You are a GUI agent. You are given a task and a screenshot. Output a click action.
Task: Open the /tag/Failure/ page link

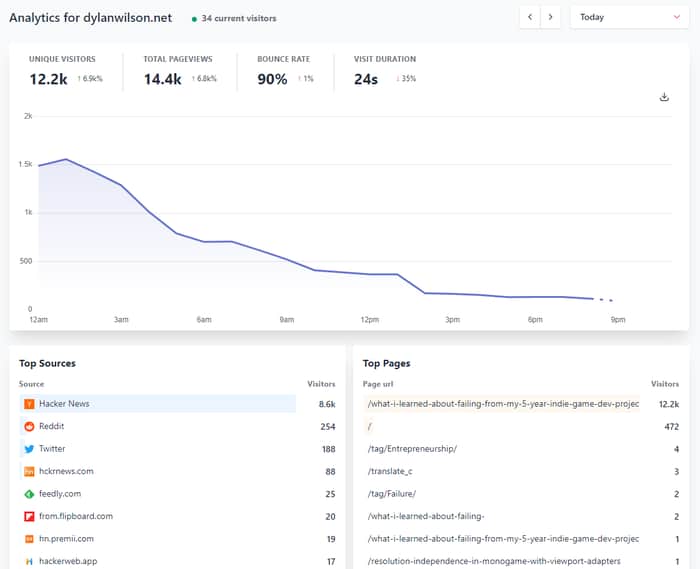392,494
